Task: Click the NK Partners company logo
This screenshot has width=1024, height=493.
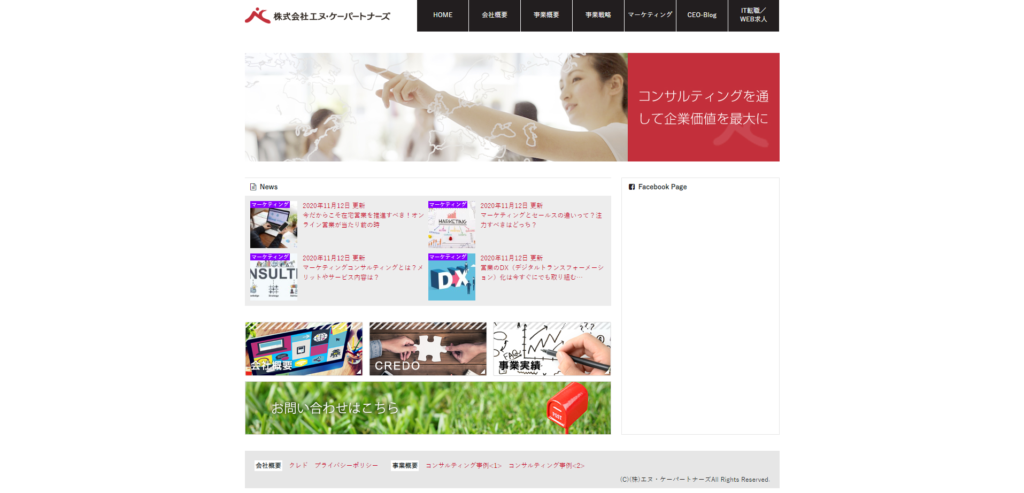Action: (317, 16)
